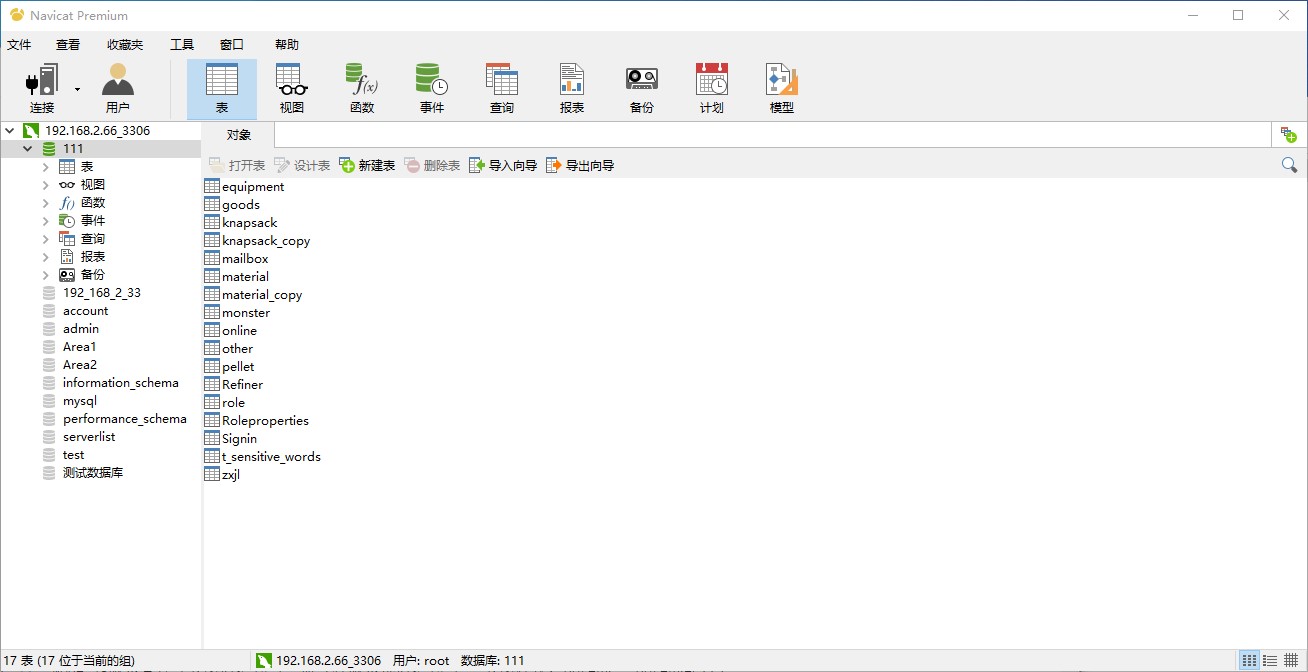Click the 打开表 button
The height and width of the screenshot is (672, 1308).
[237, 165]
